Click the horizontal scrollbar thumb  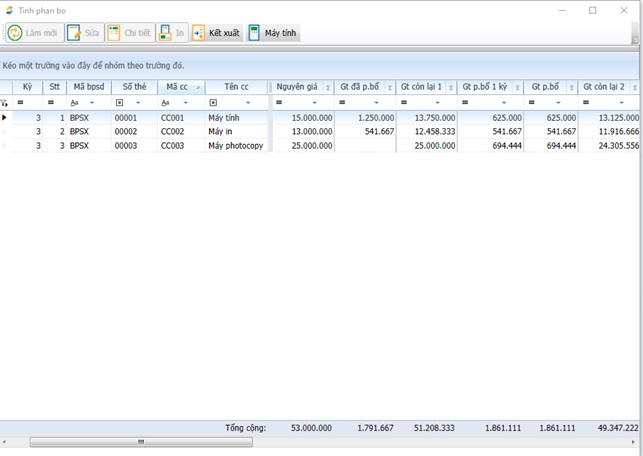coord(140,441)
